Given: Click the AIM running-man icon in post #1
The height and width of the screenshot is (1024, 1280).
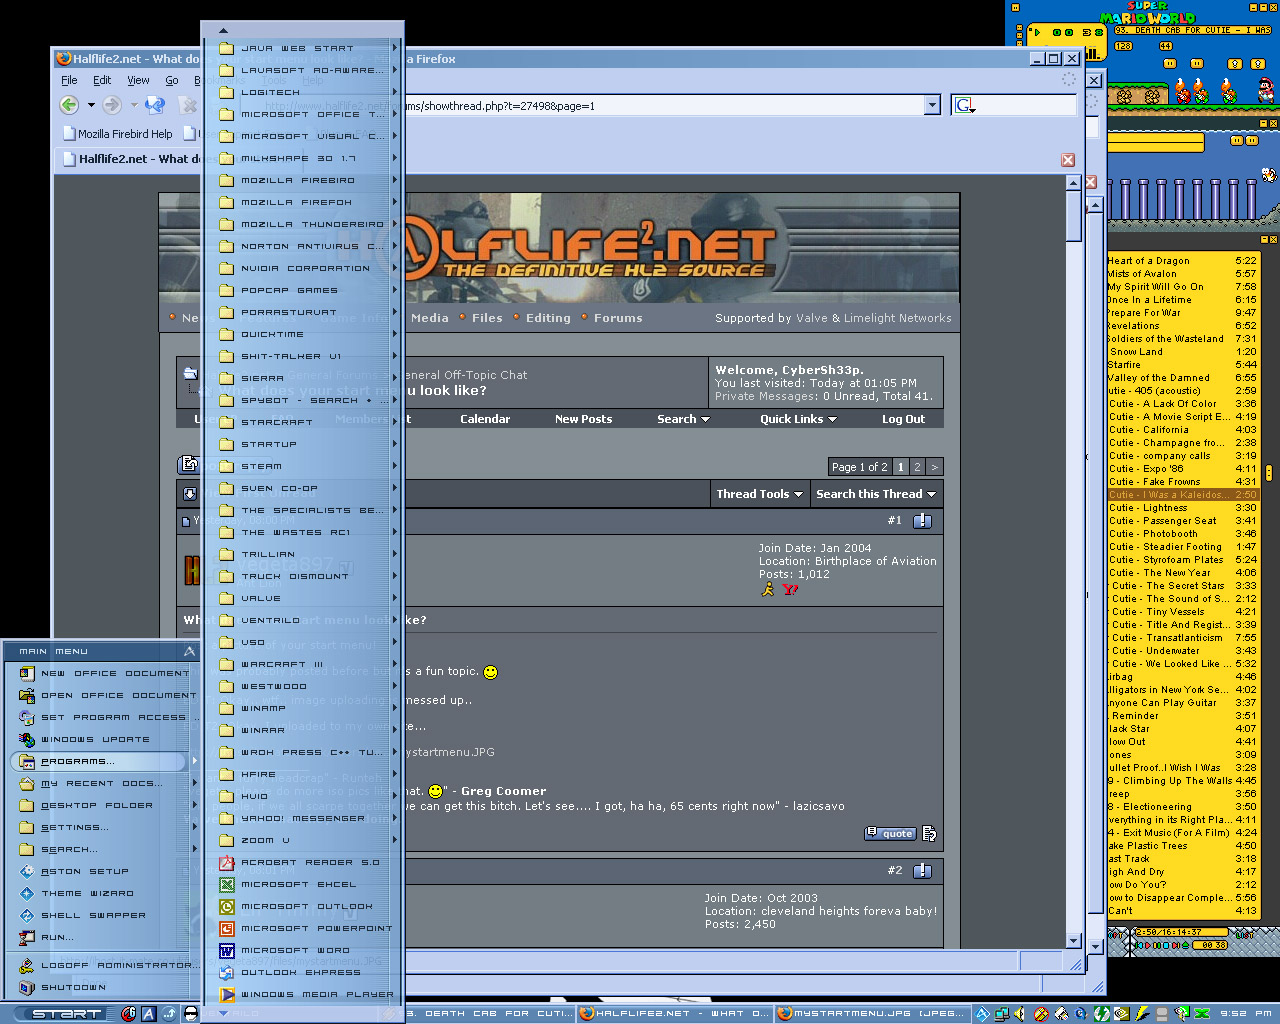Looking at the screenshot, I should [x=767, y=589].
